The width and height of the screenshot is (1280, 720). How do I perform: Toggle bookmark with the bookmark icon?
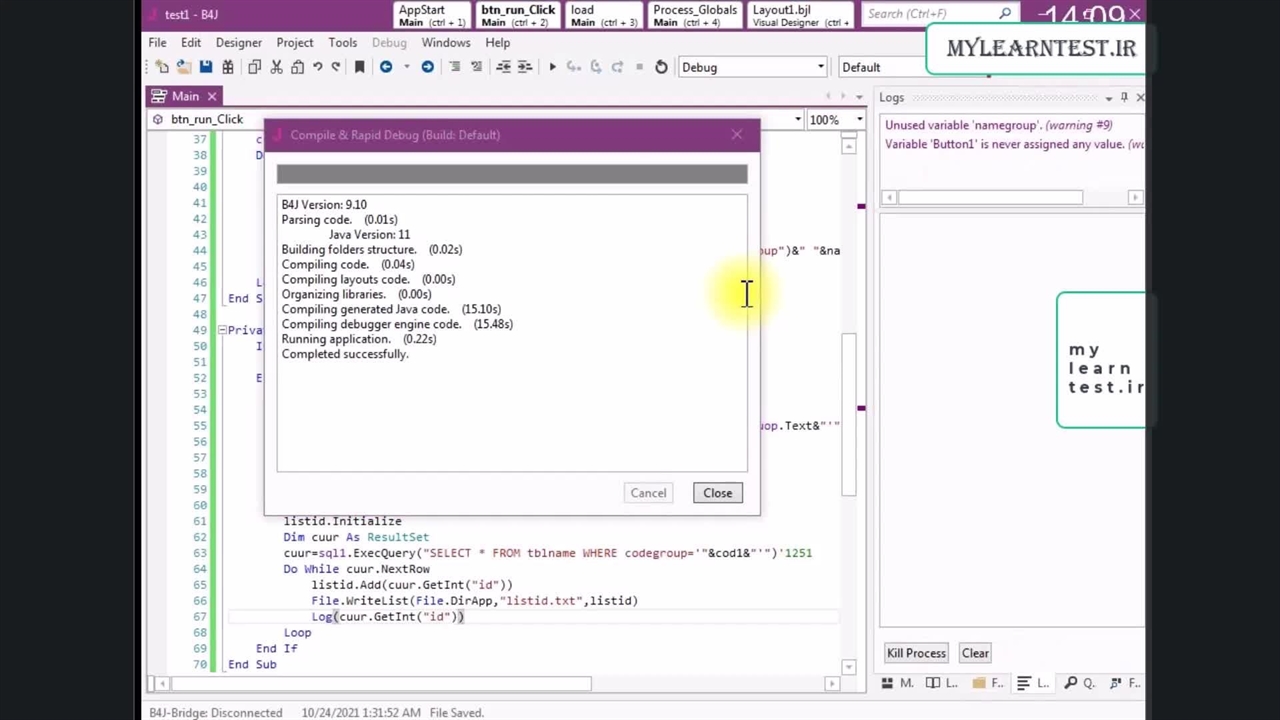tap(360, 67)
